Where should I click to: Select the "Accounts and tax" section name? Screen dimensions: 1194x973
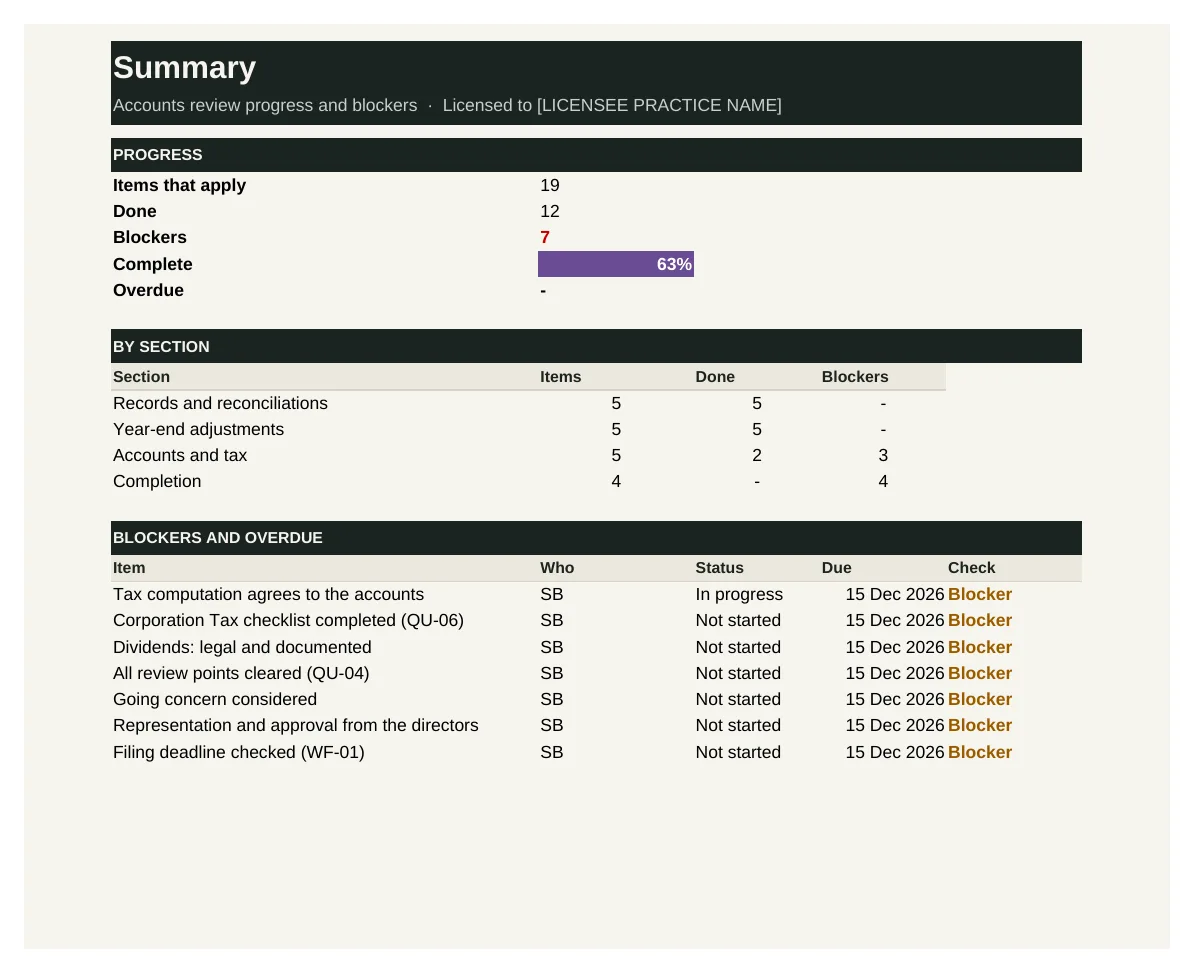pos(180,455)
